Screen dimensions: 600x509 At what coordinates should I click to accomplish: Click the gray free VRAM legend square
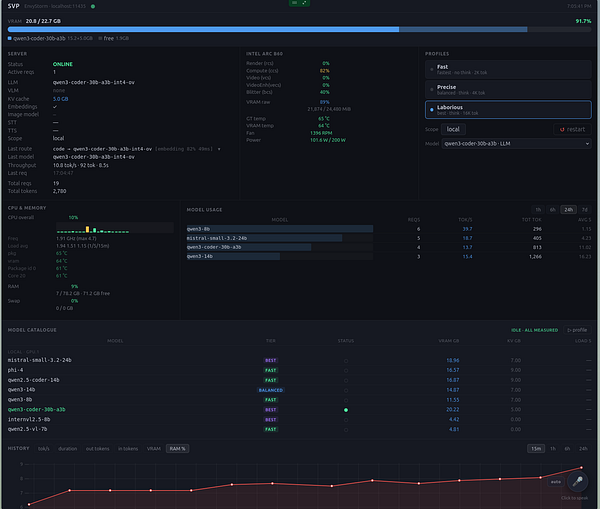[x=100, y=38]
